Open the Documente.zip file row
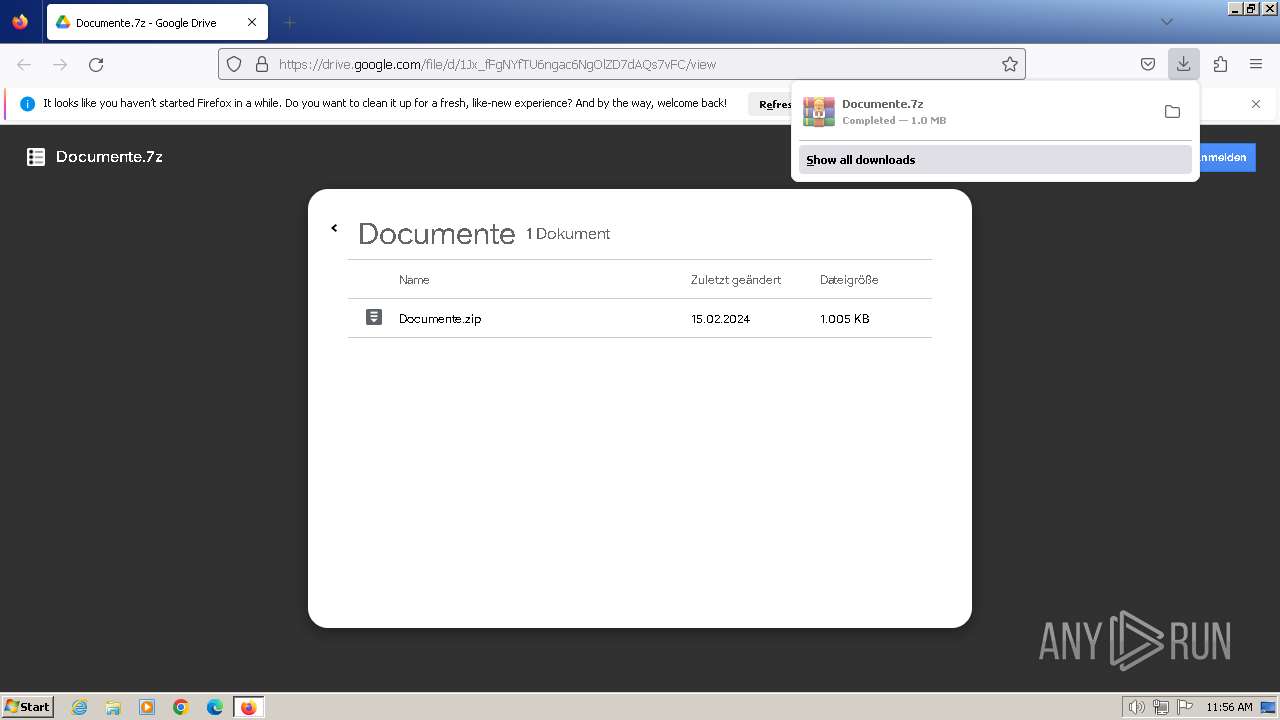The width and height of the screenshot is (1280, 720). (640, 318)
